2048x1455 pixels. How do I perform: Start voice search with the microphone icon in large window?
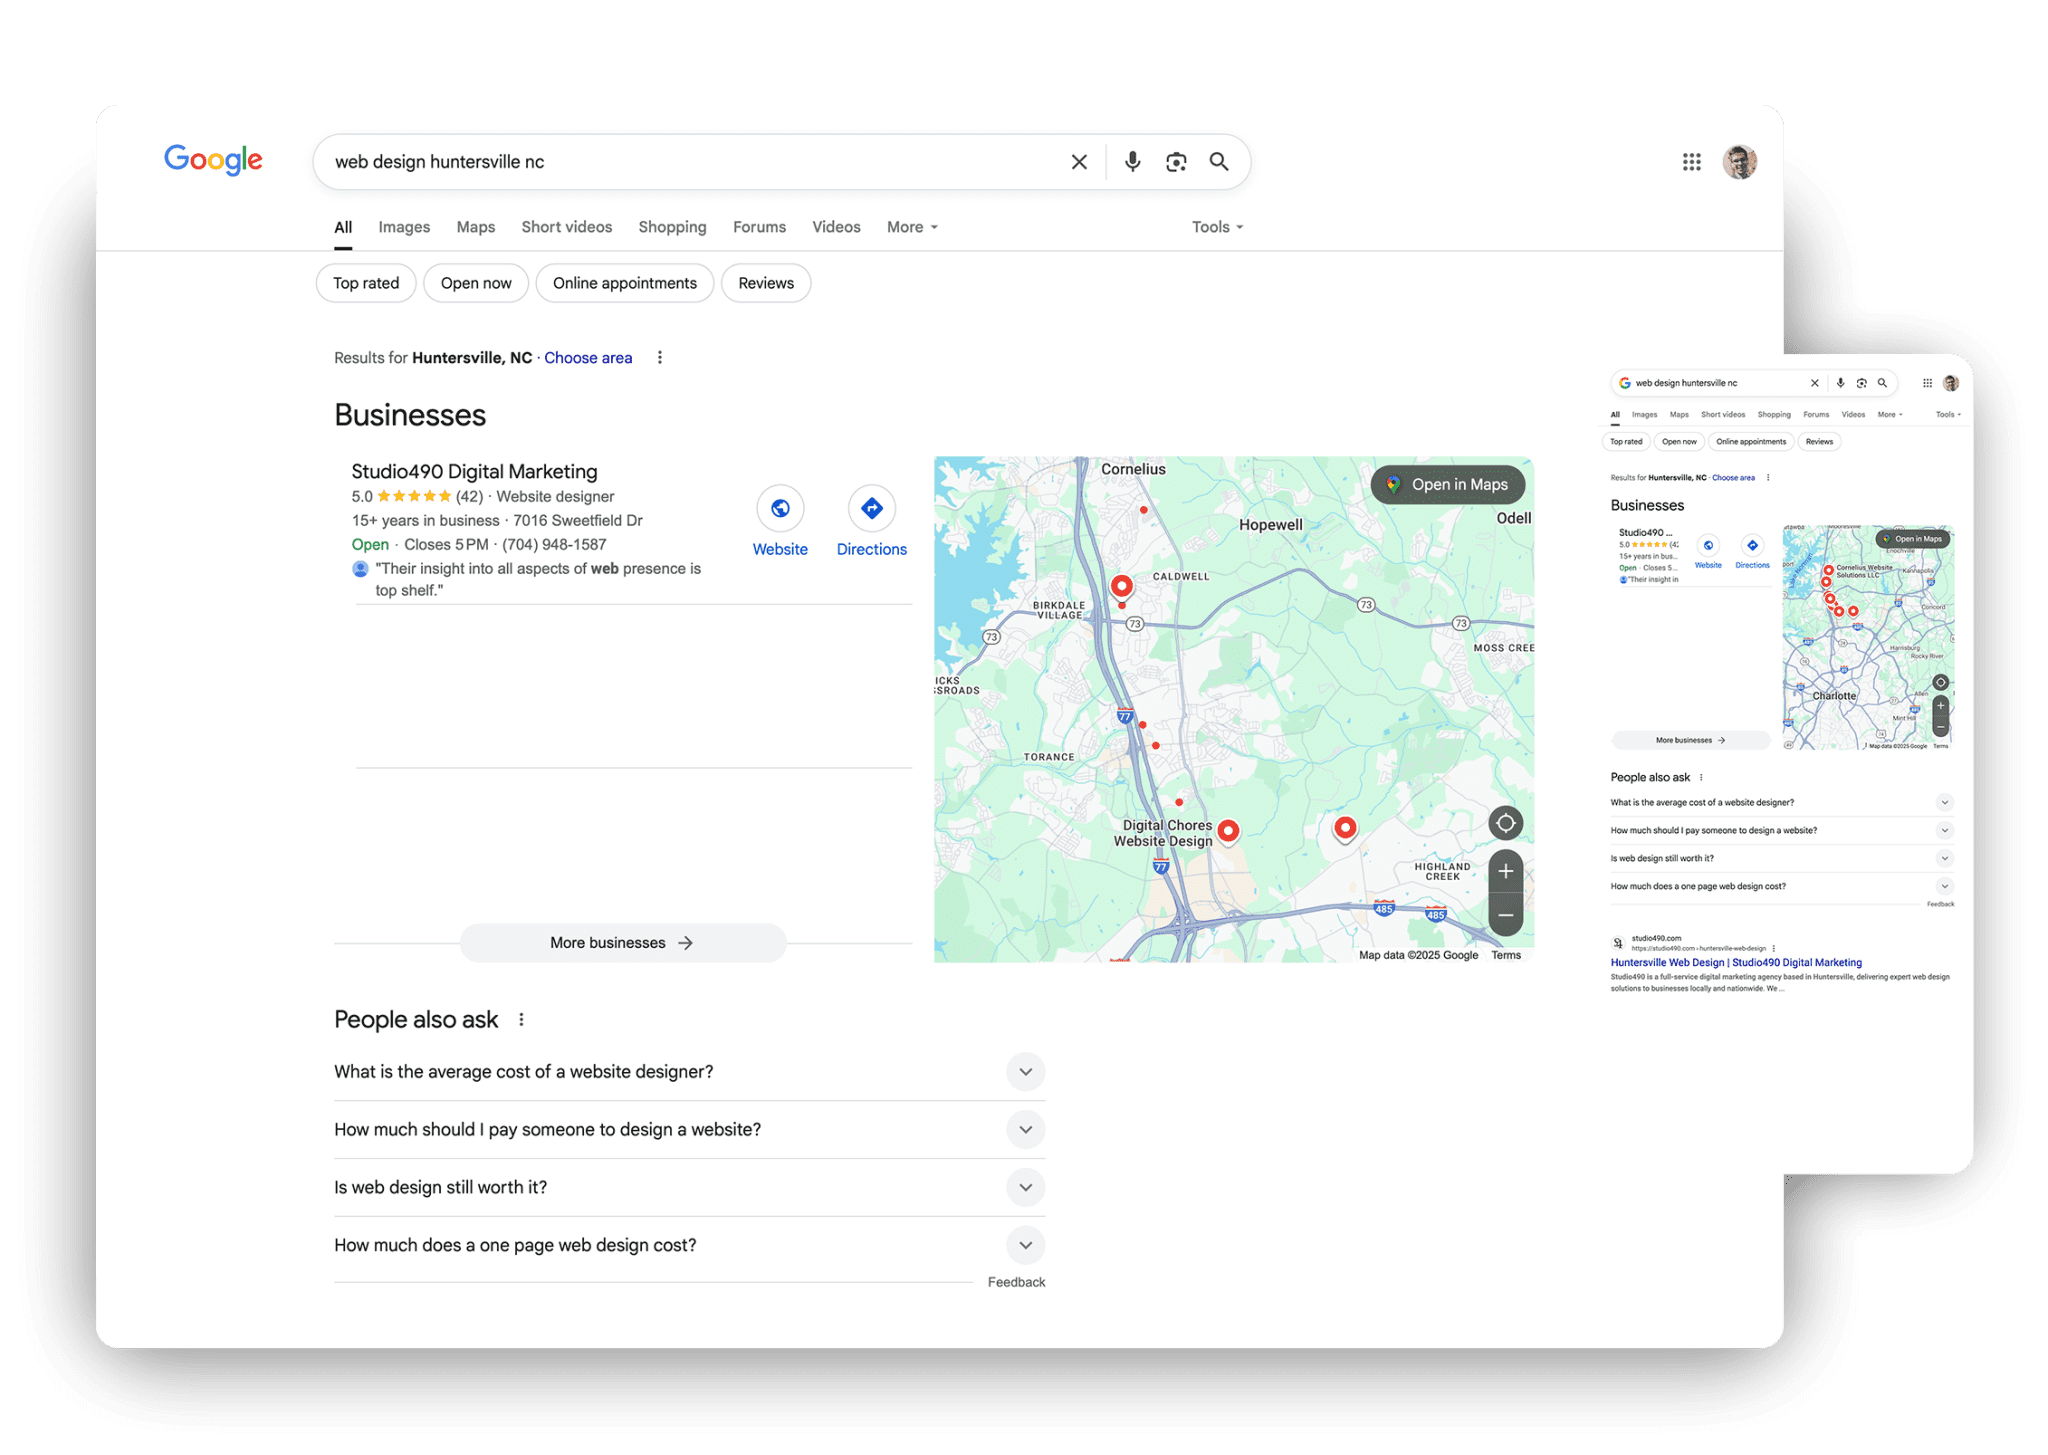(1132, 162)
